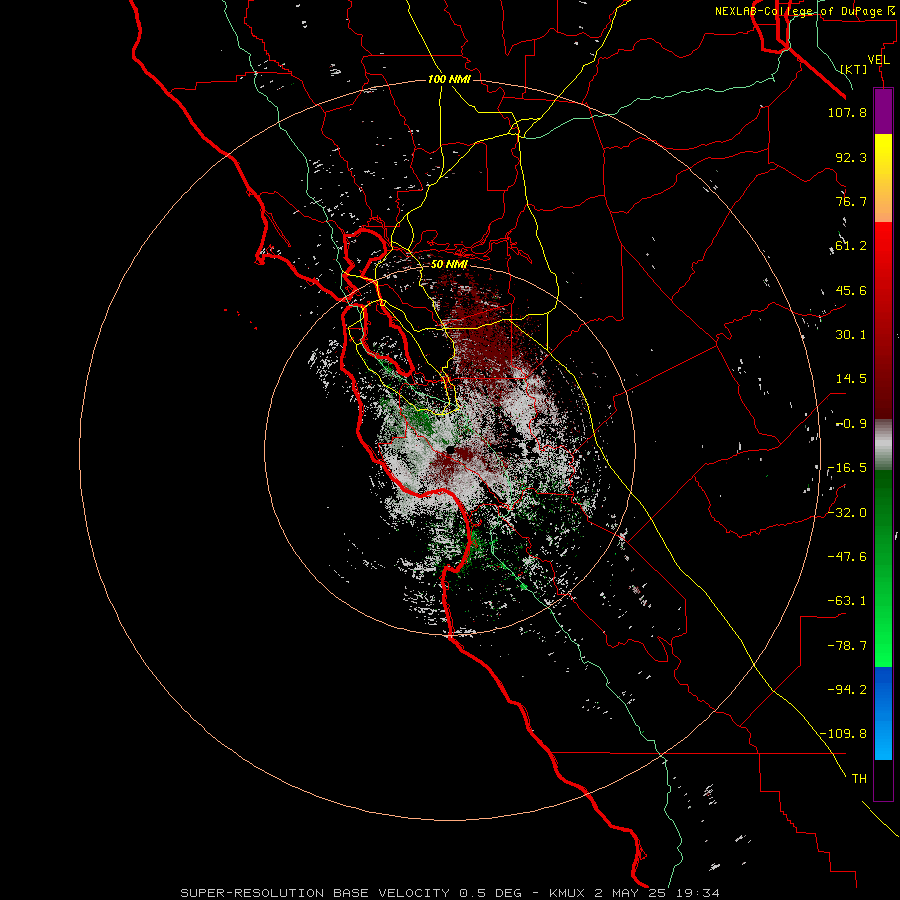Select the 30.1 velocity scale value
Screen dimensions: 900x900
851,335
